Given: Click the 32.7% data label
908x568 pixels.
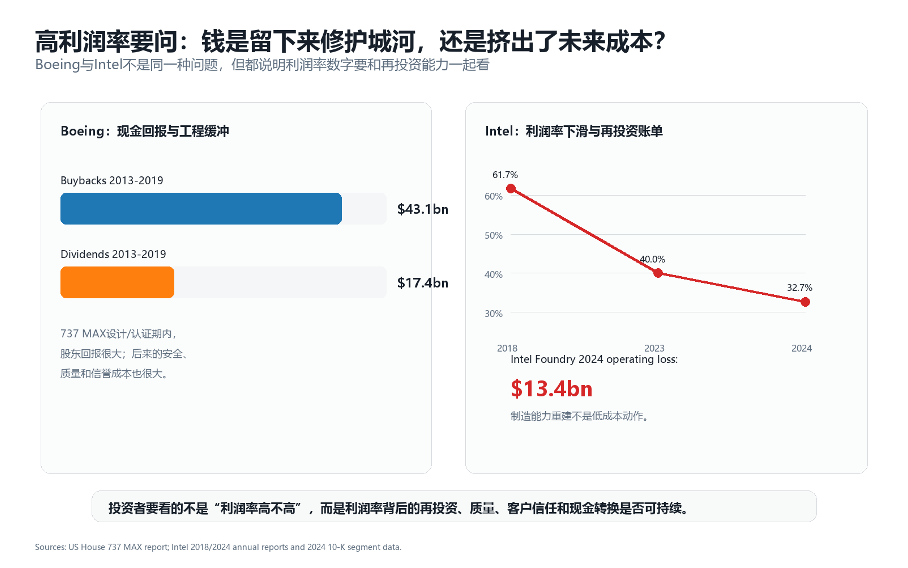Looking at the screenshot, I should pyautogui.click(x=800, y=287).
